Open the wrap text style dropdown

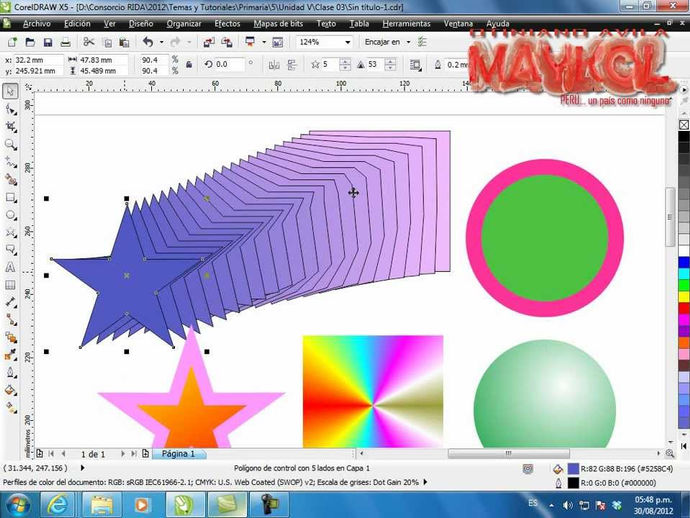(415, 65)
